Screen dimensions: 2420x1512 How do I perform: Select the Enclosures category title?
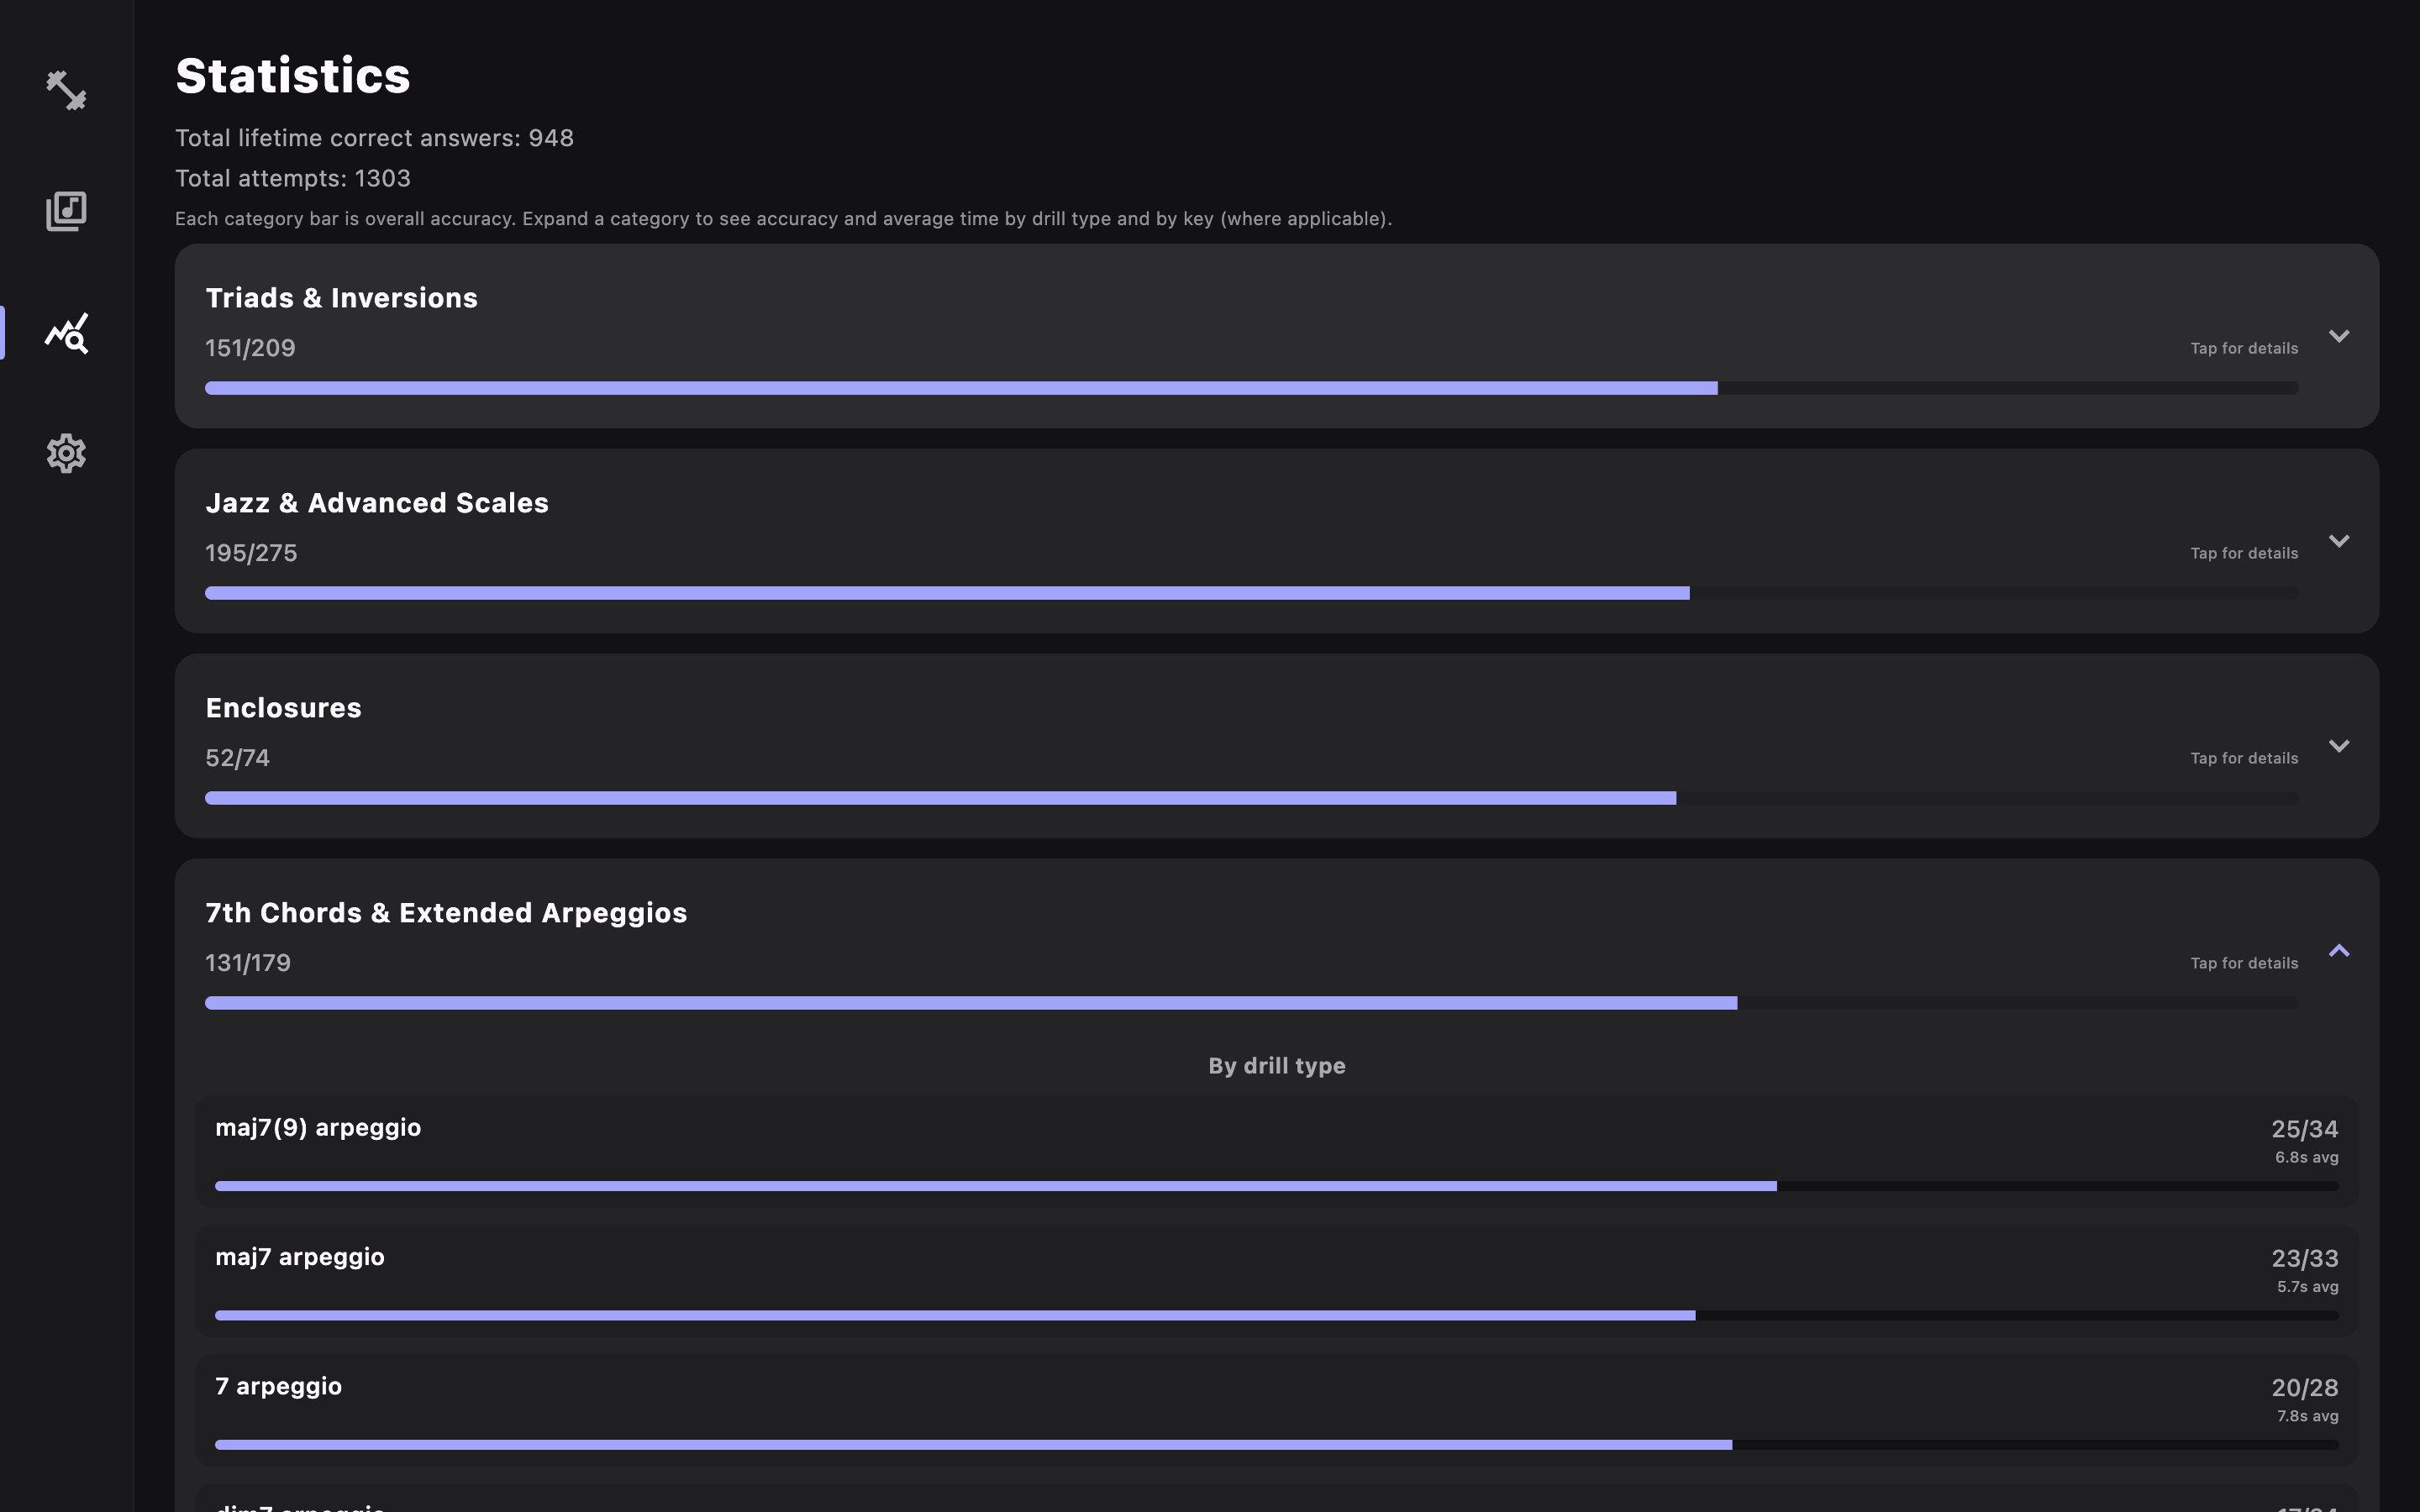[x=283, y=708]
